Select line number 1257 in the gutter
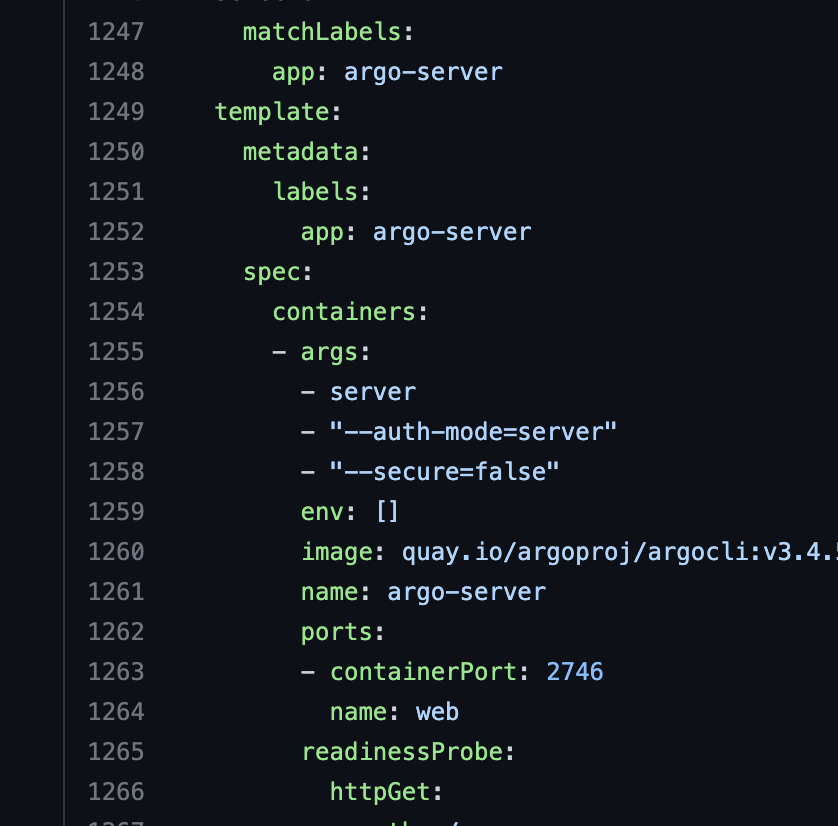838x826 pixels. click(x=116, y=432)
